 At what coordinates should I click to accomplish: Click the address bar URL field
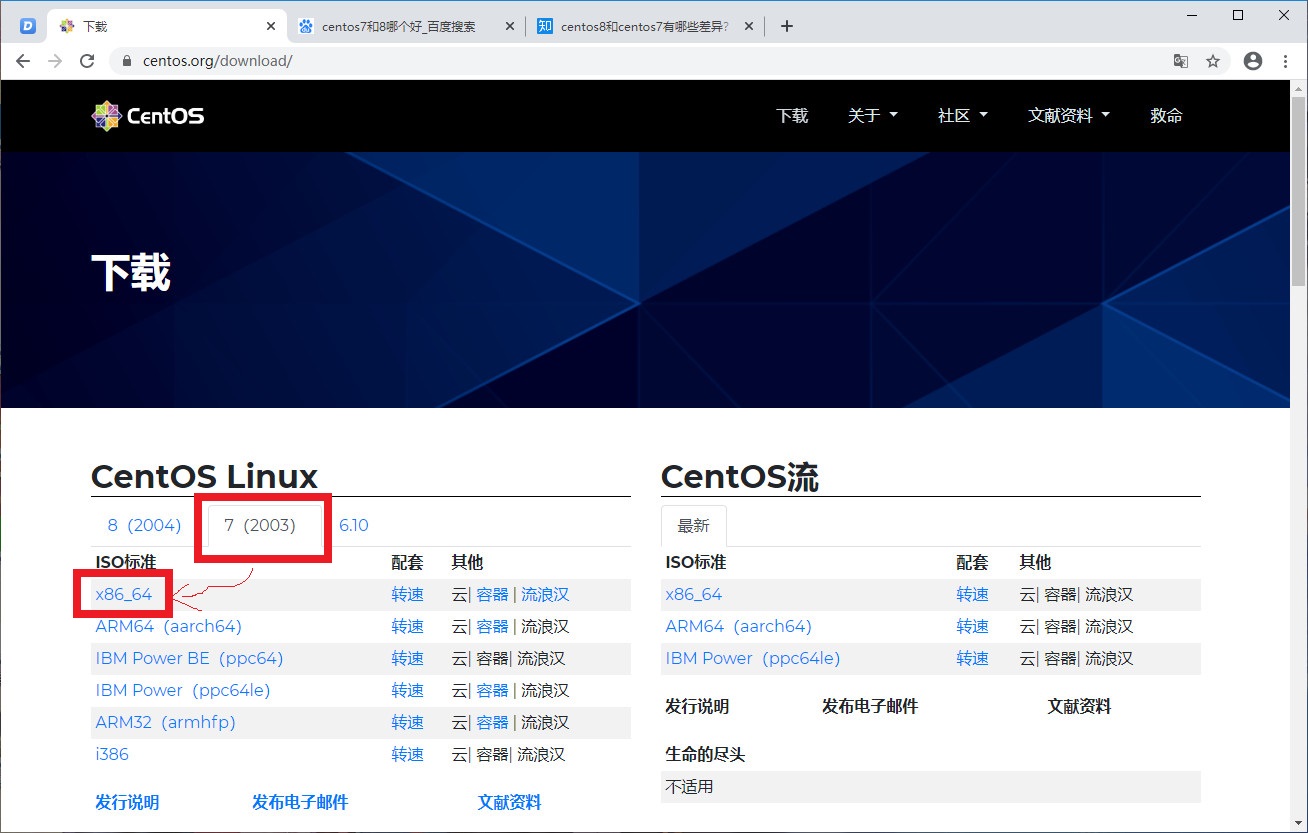coord(640,61)
